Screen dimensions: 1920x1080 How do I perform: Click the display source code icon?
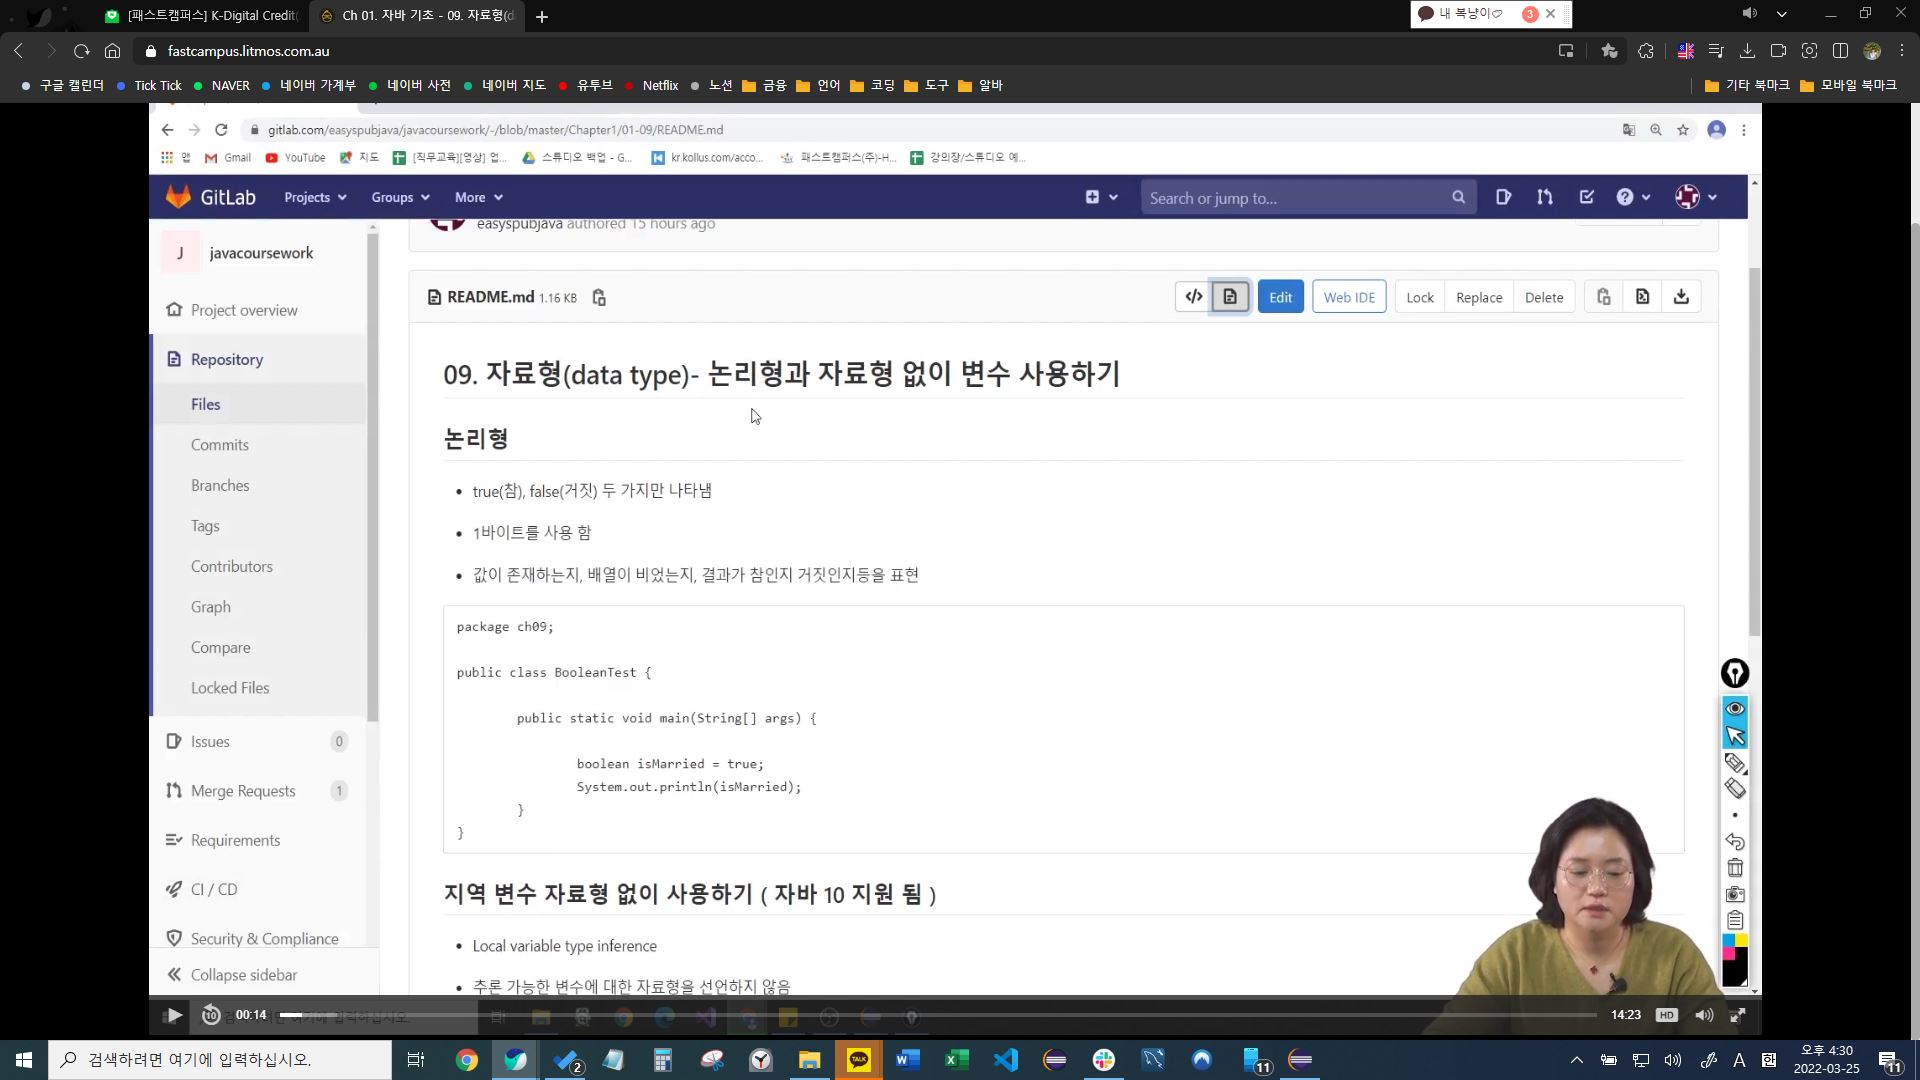[x=1193, y=297]
